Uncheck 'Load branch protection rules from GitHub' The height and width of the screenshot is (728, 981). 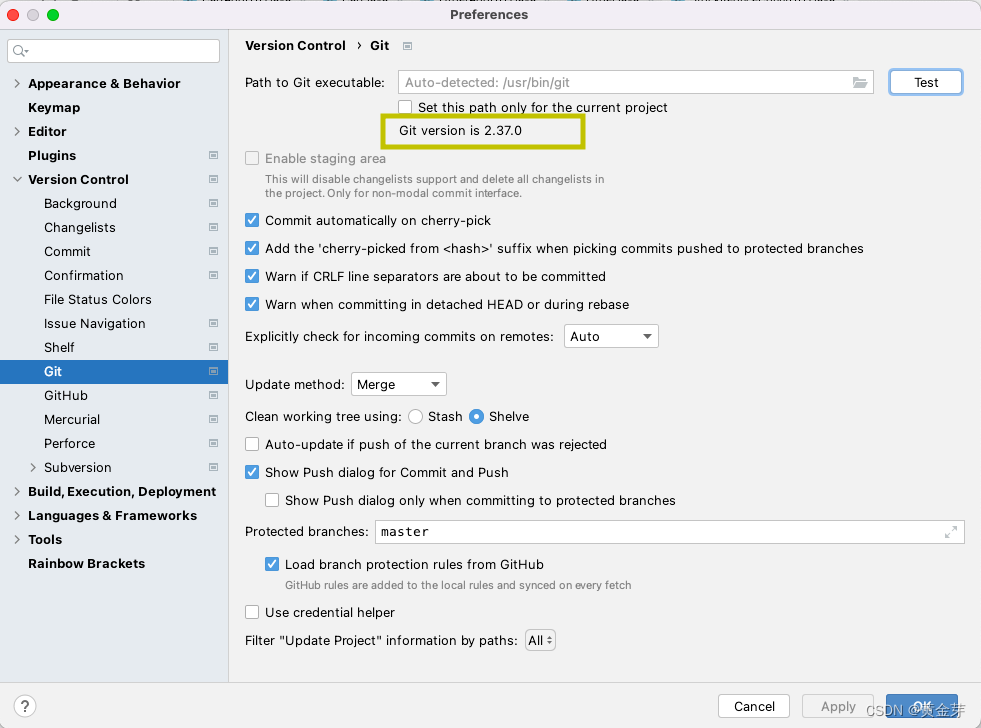[272, 564]
